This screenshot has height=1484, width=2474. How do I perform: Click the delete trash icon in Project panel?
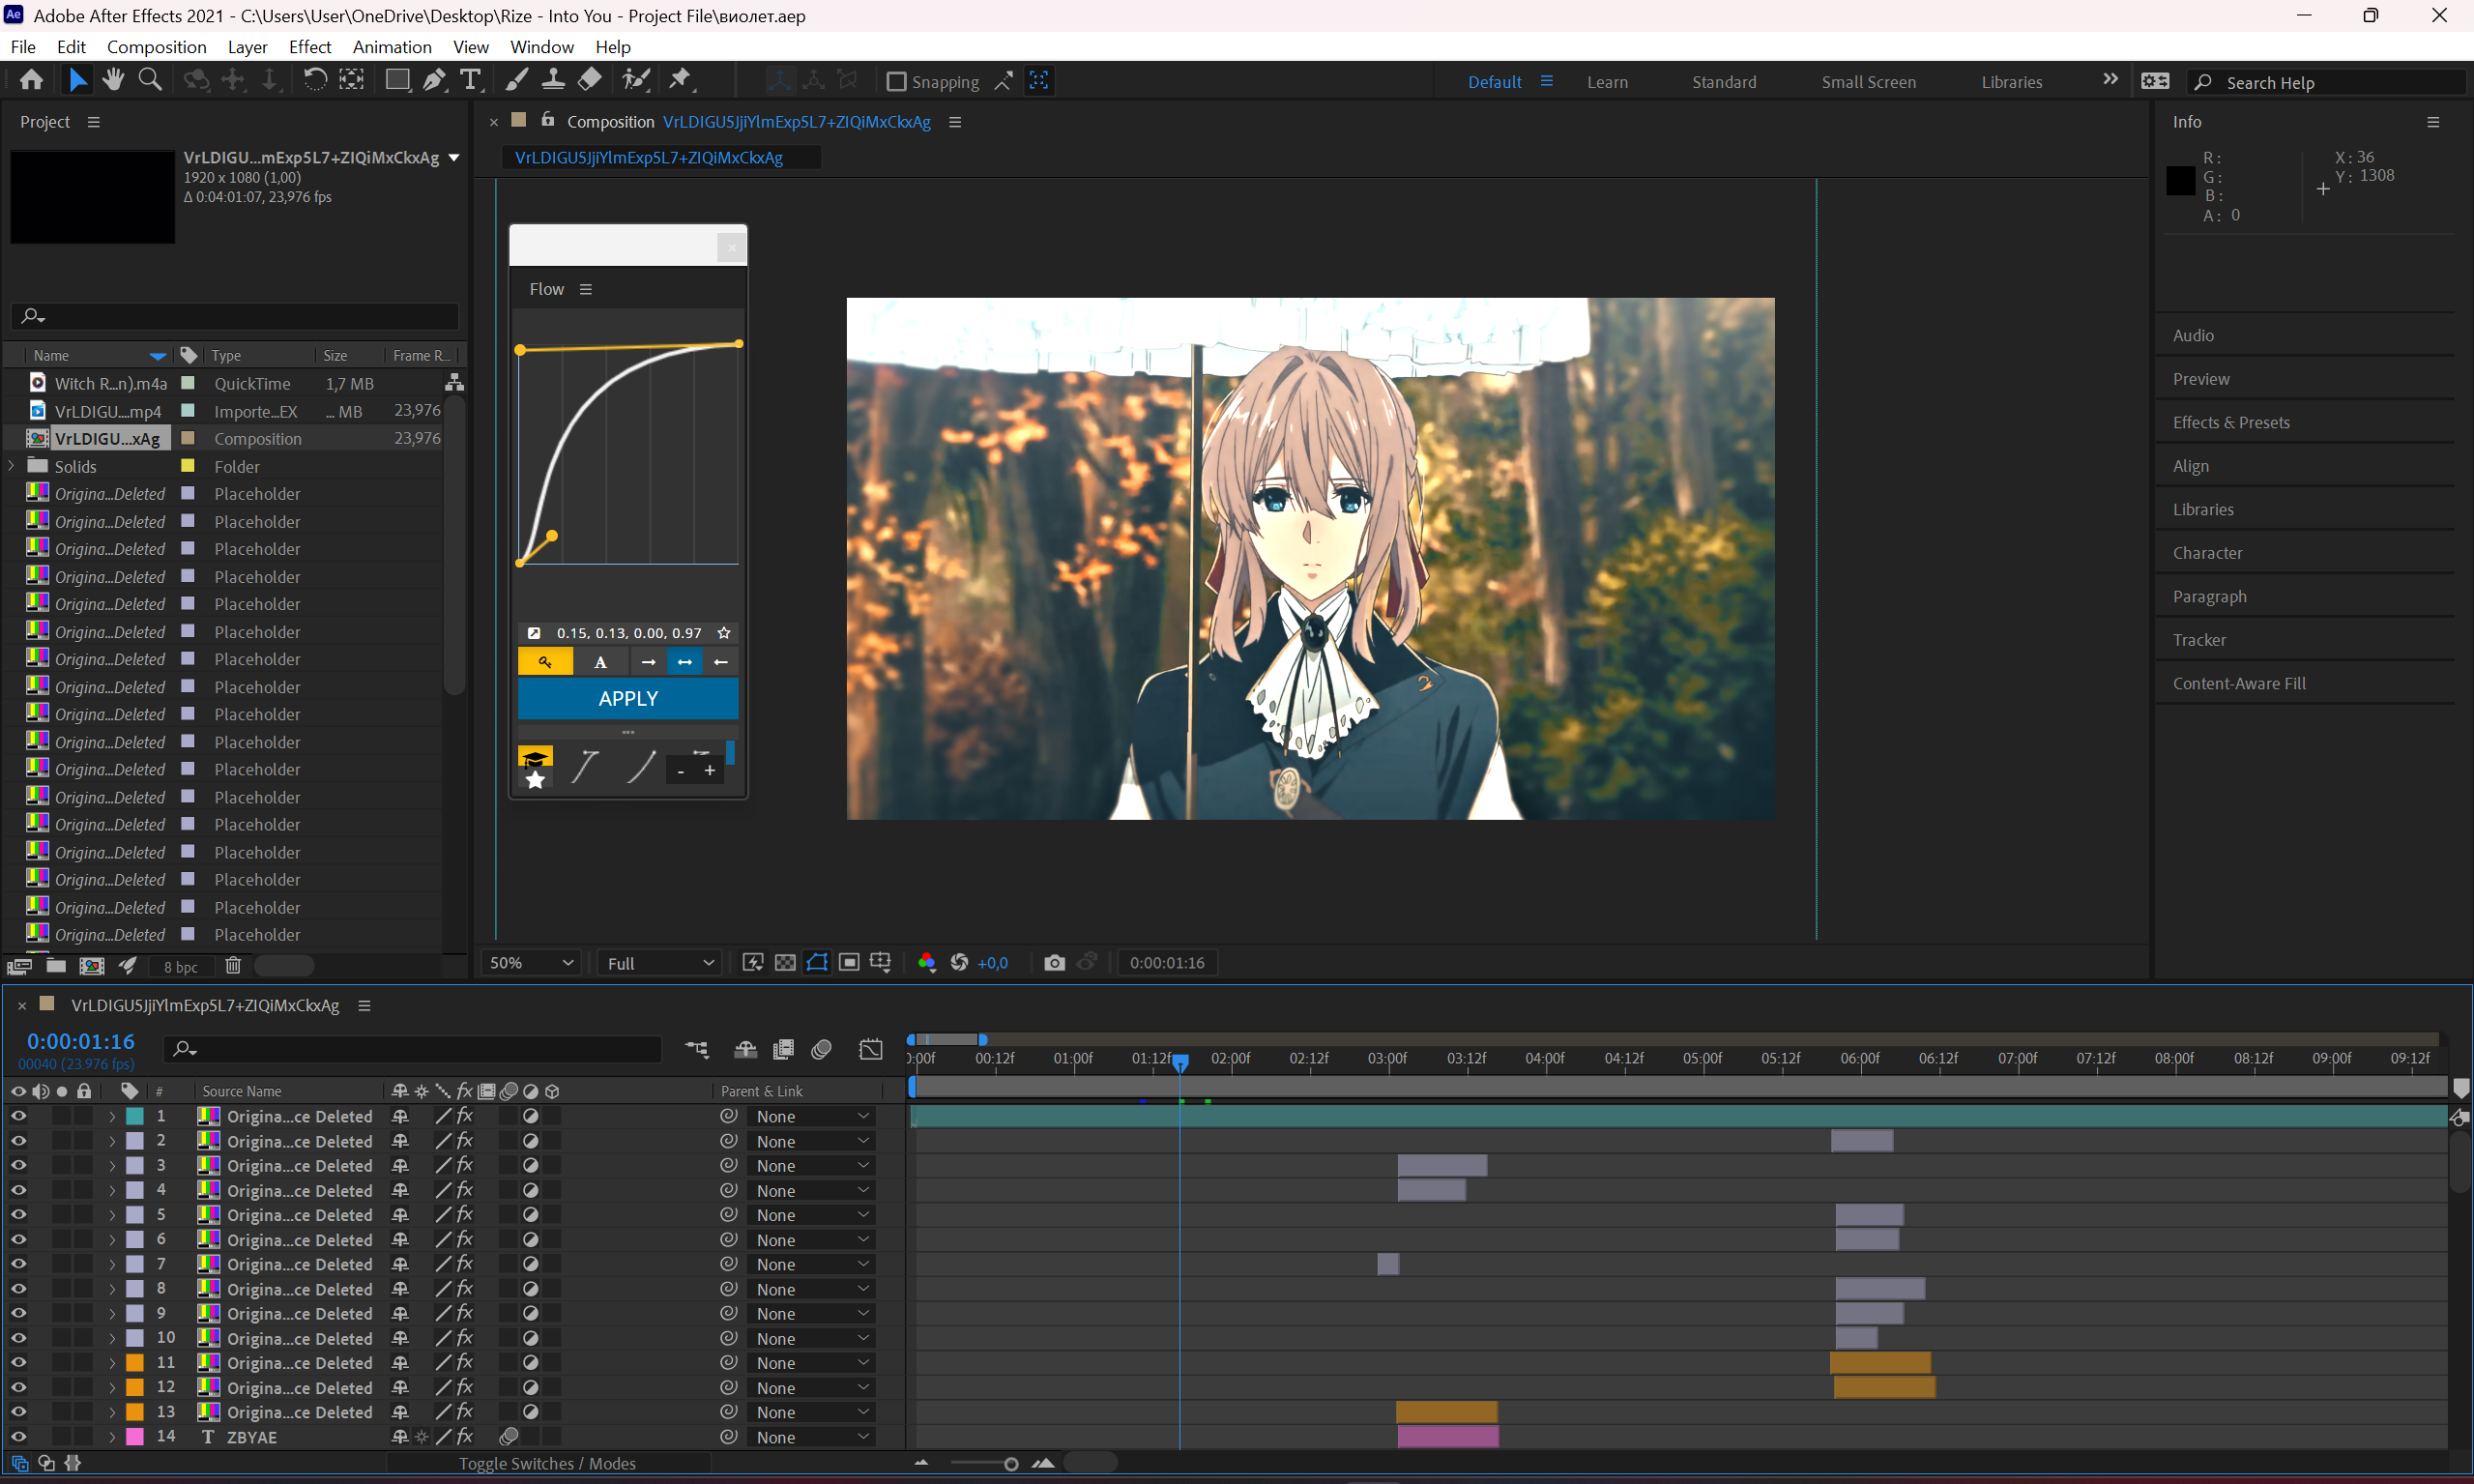233,965
